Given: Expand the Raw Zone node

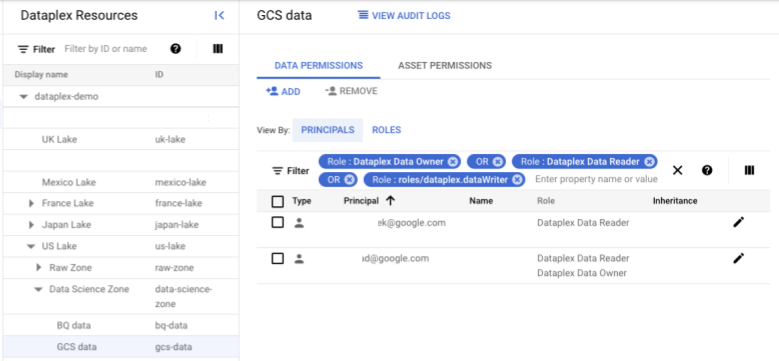Looking at the screenshot, I should click(39, 268).
